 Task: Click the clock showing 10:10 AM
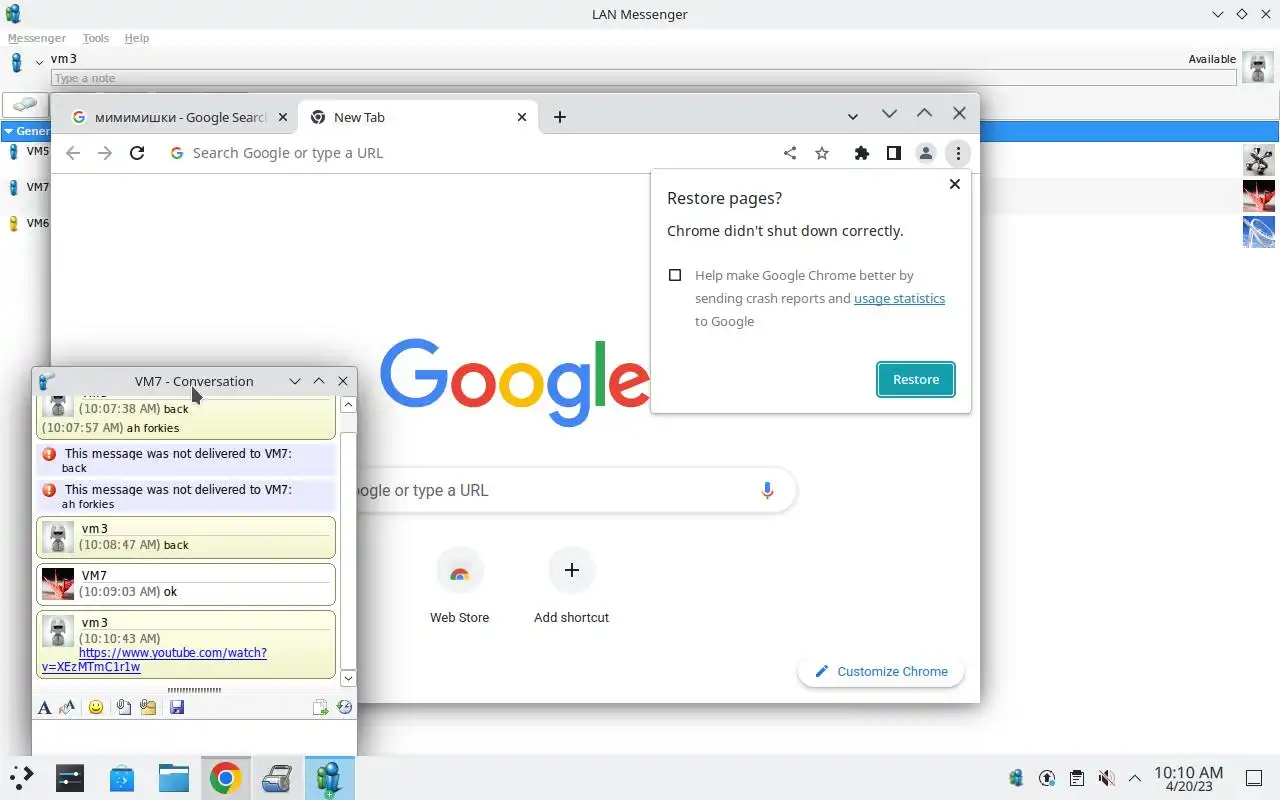coord(1188,778)
